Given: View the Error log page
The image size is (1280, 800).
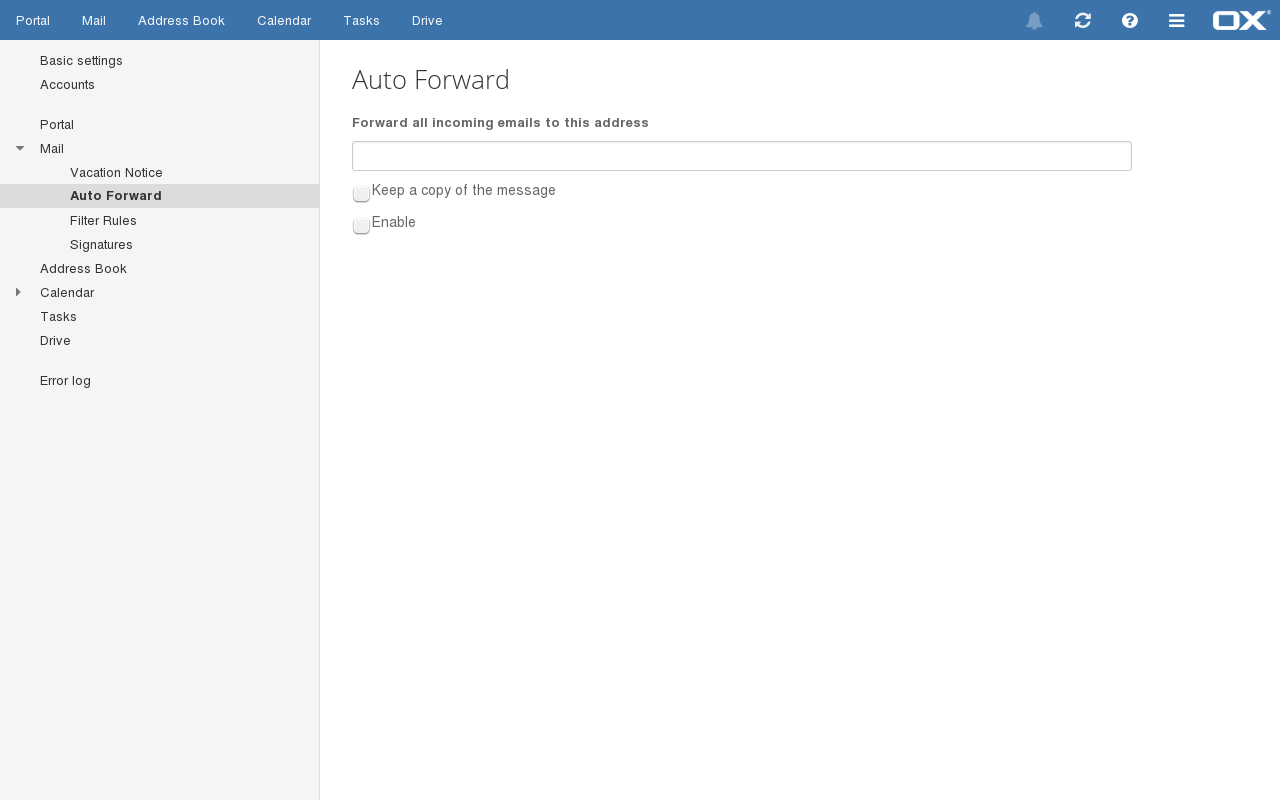Looking at the screenshot, I should tap(65, 381).
